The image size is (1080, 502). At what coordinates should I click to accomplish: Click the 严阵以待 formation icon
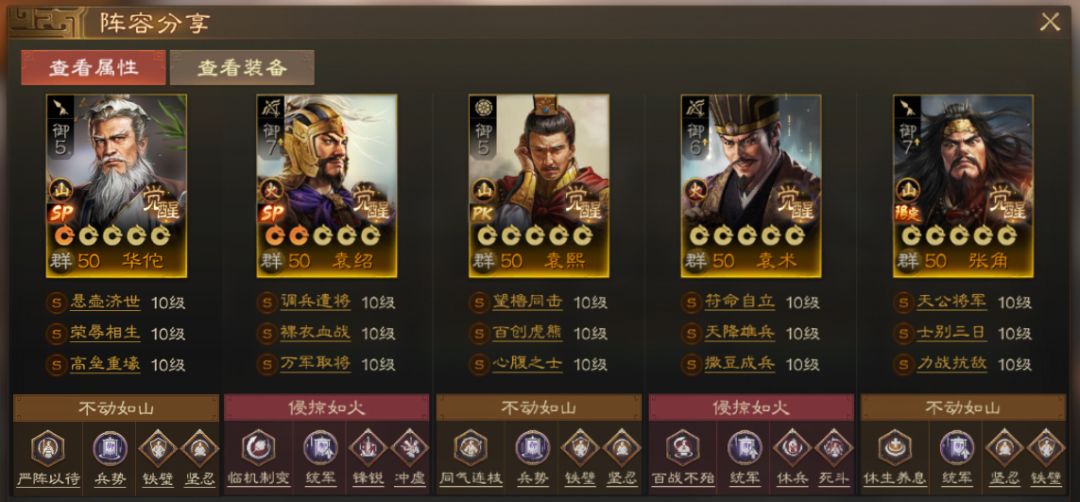48,448
